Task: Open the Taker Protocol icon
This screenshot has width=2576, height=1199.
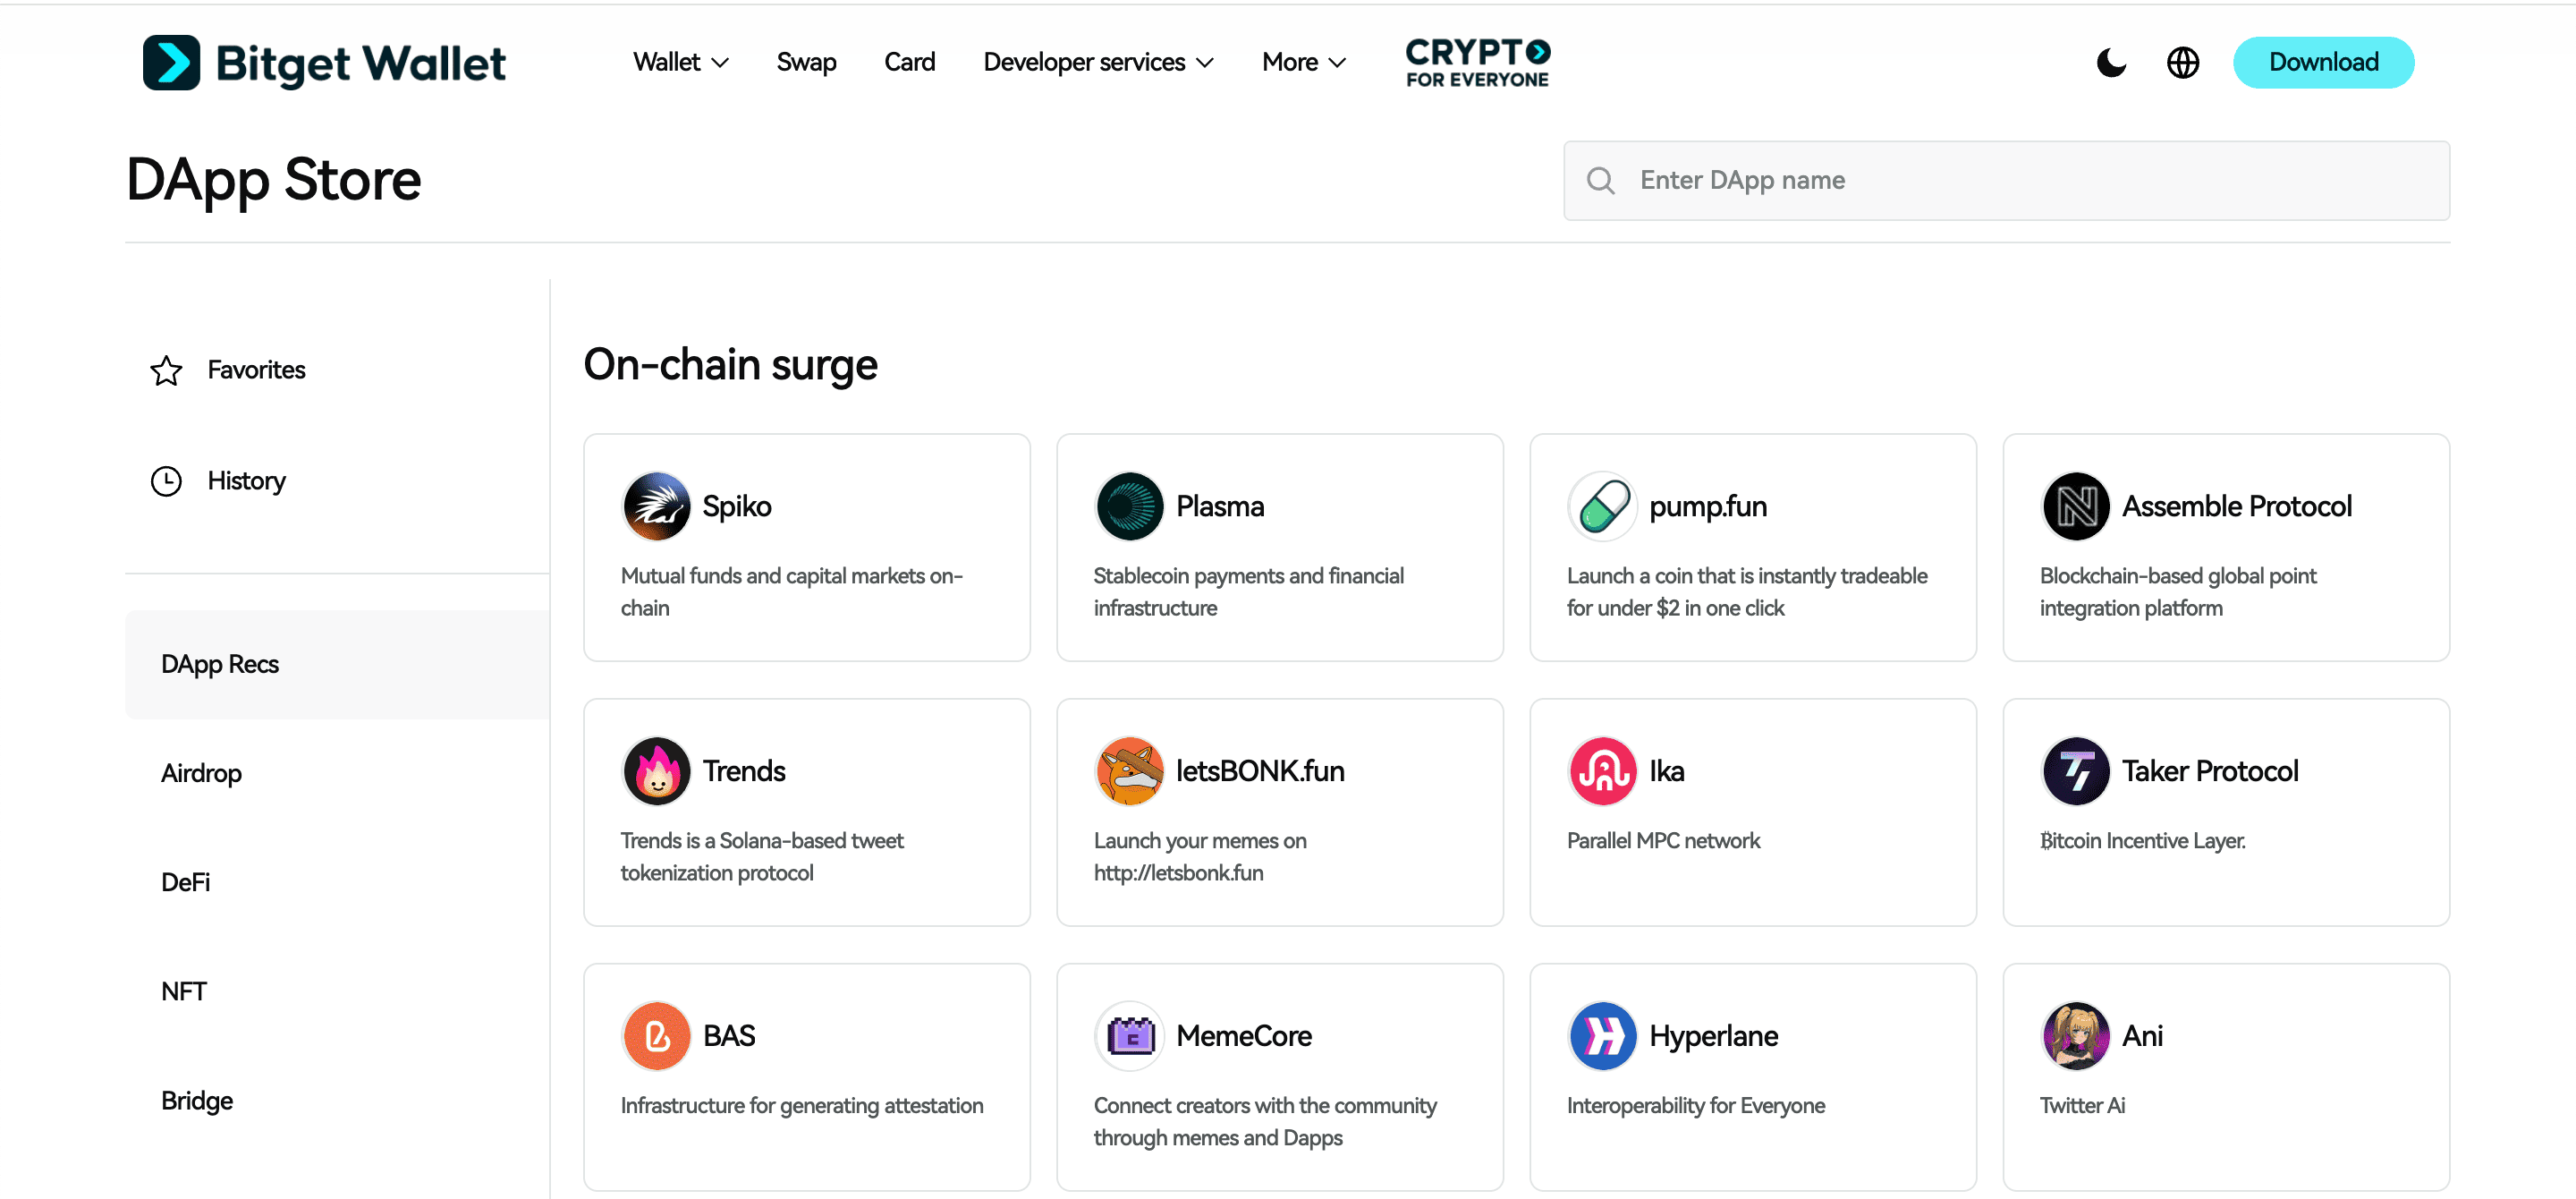Action: tap(2075, 771)
